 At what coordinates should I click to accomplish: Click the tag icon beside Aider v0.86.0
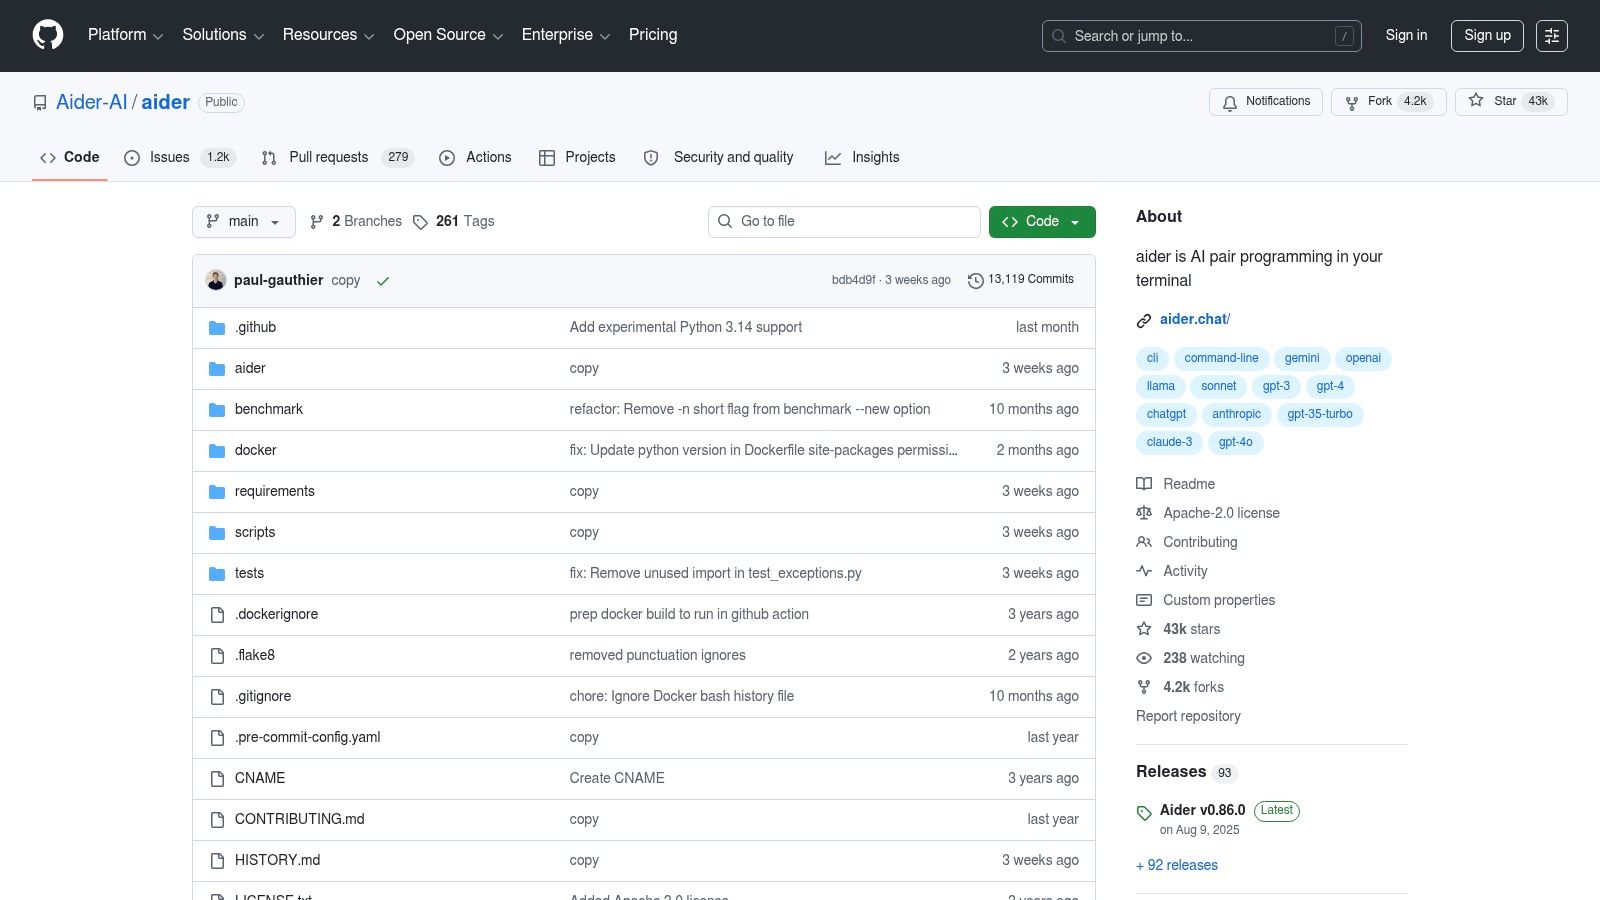tap(1144, 813)
